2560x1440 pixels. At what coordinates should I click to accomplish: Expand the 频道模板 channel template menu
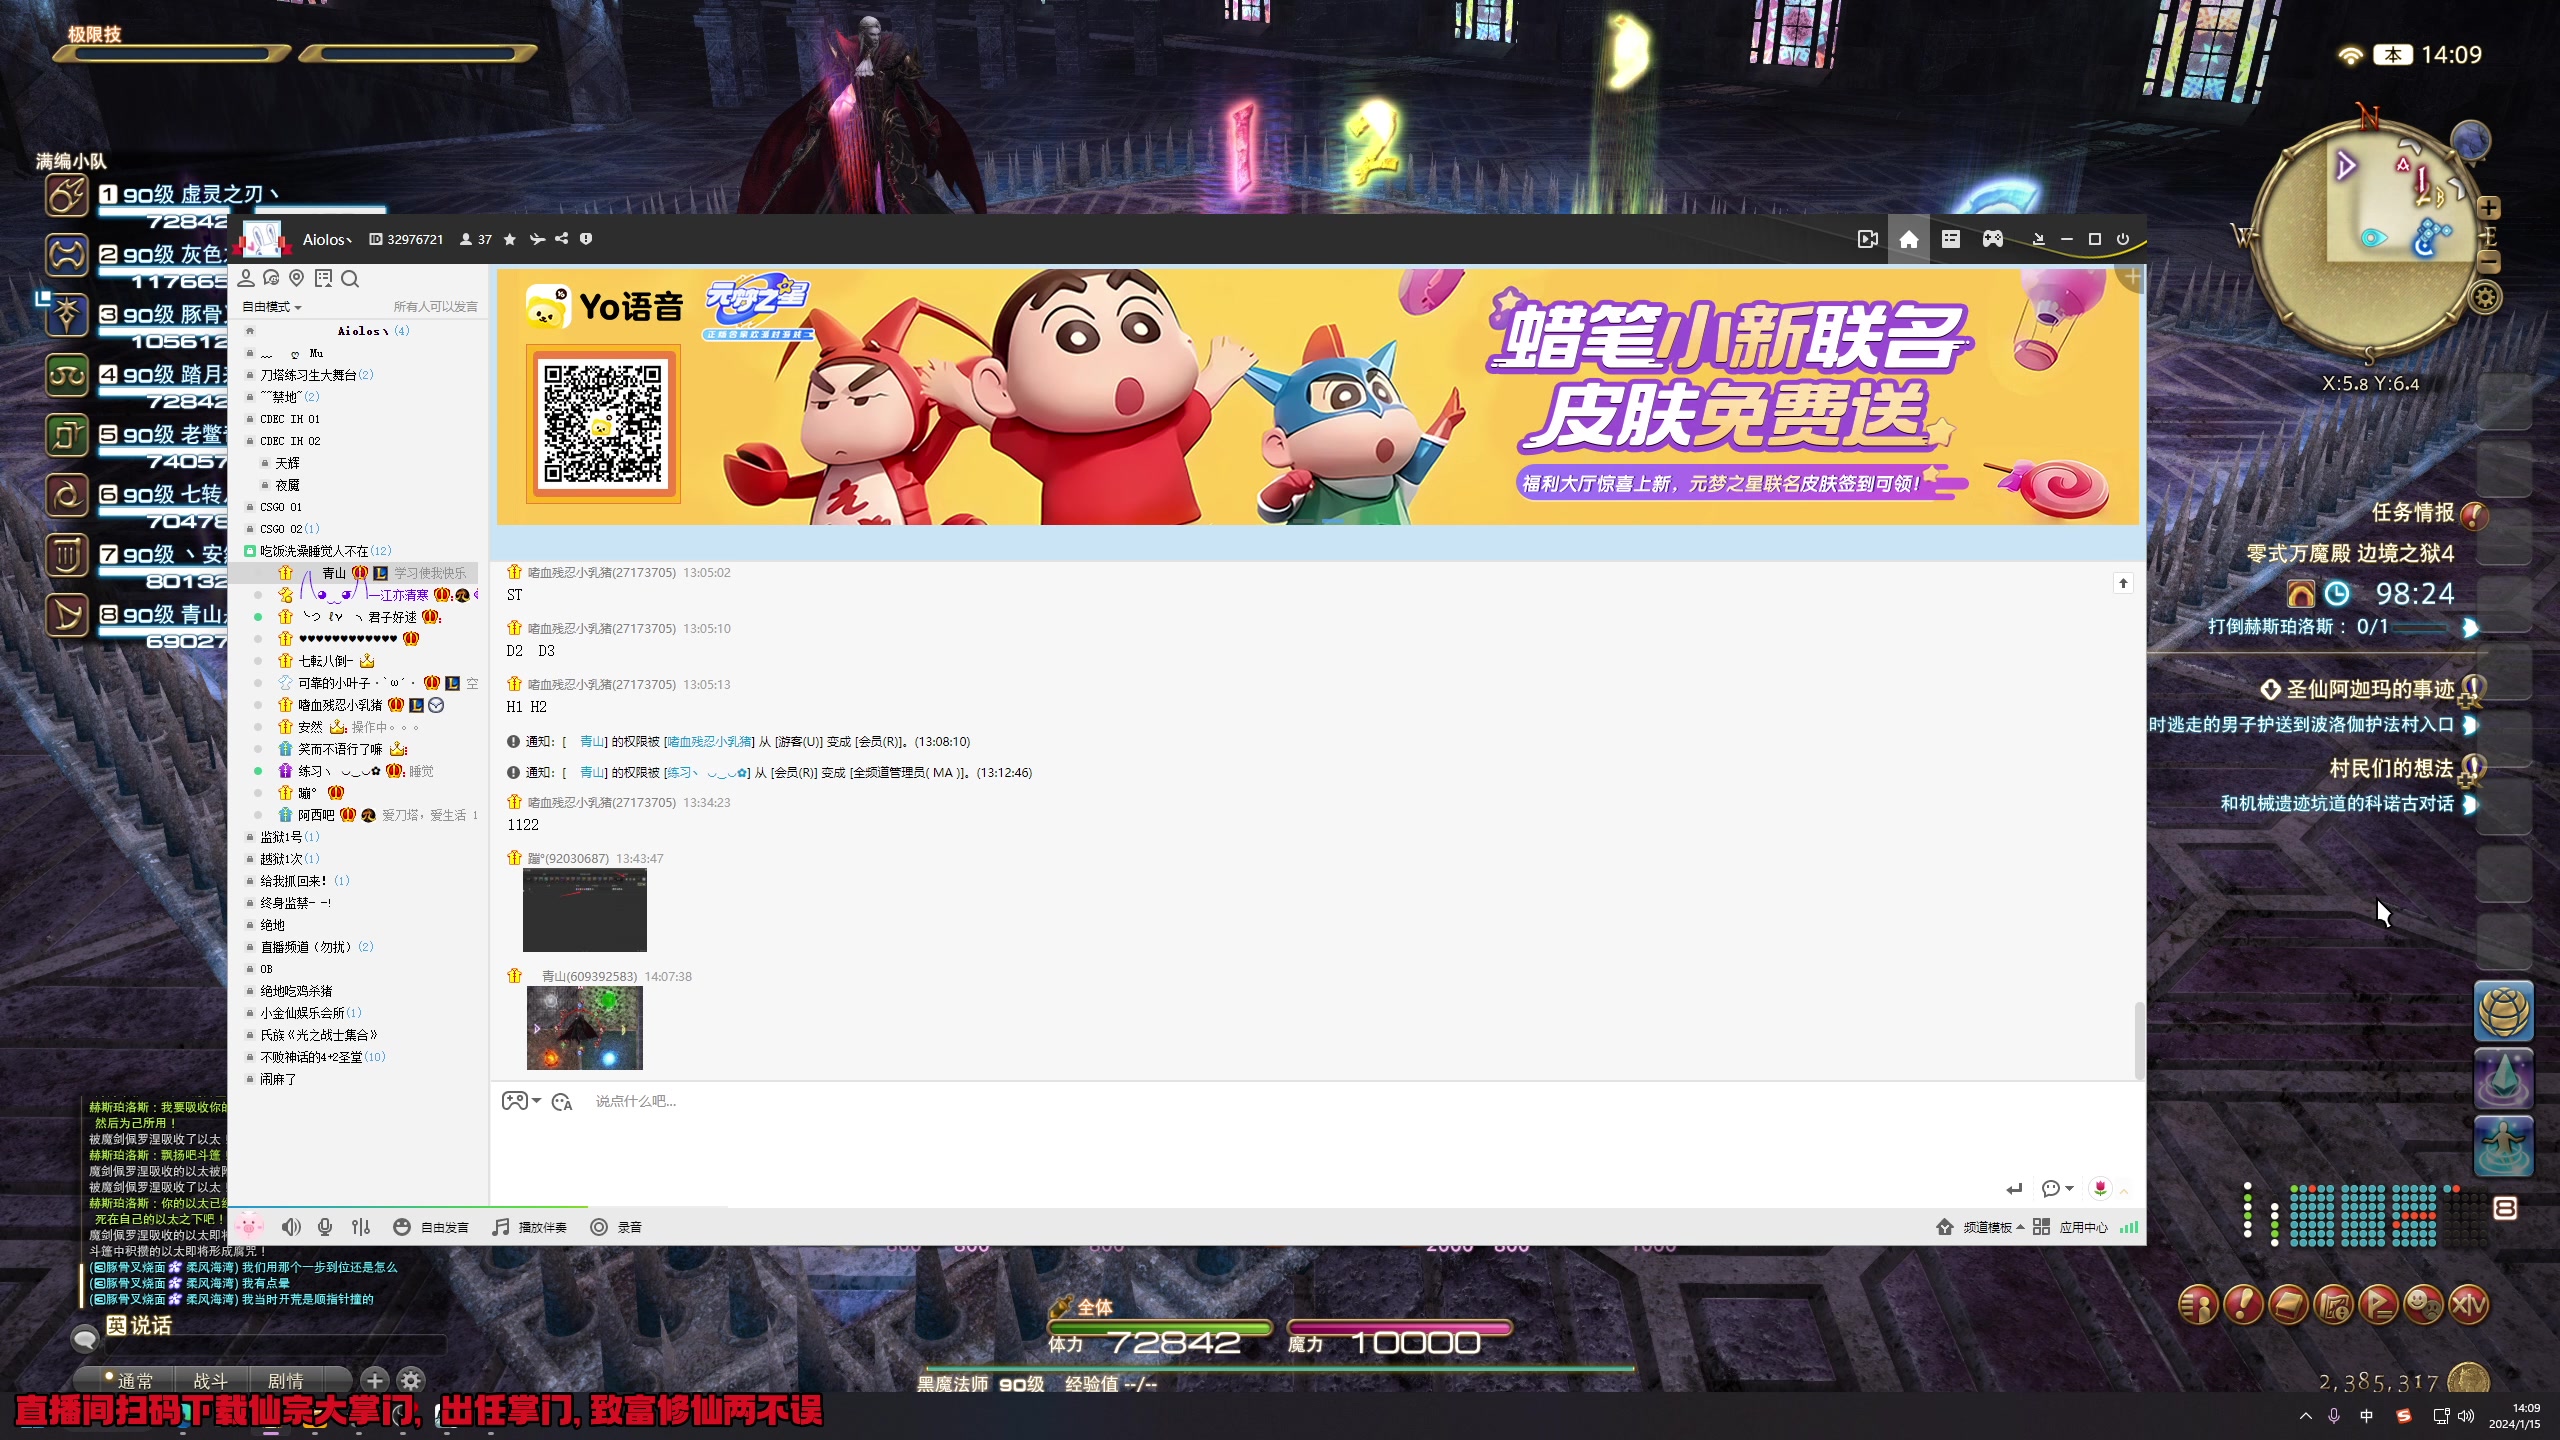[1985, 1227]
